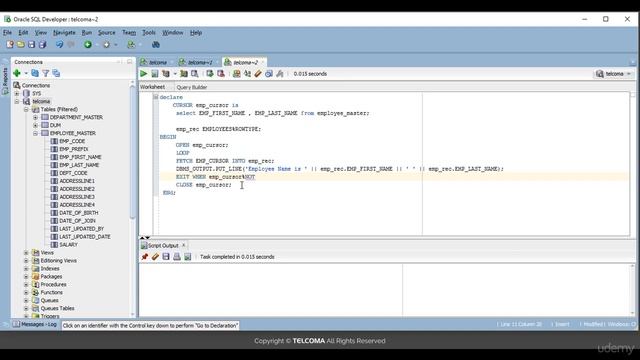Screen dimensions: 640x360
Task: Click the Explain Plan icon
Action: [x=166, y=74]
